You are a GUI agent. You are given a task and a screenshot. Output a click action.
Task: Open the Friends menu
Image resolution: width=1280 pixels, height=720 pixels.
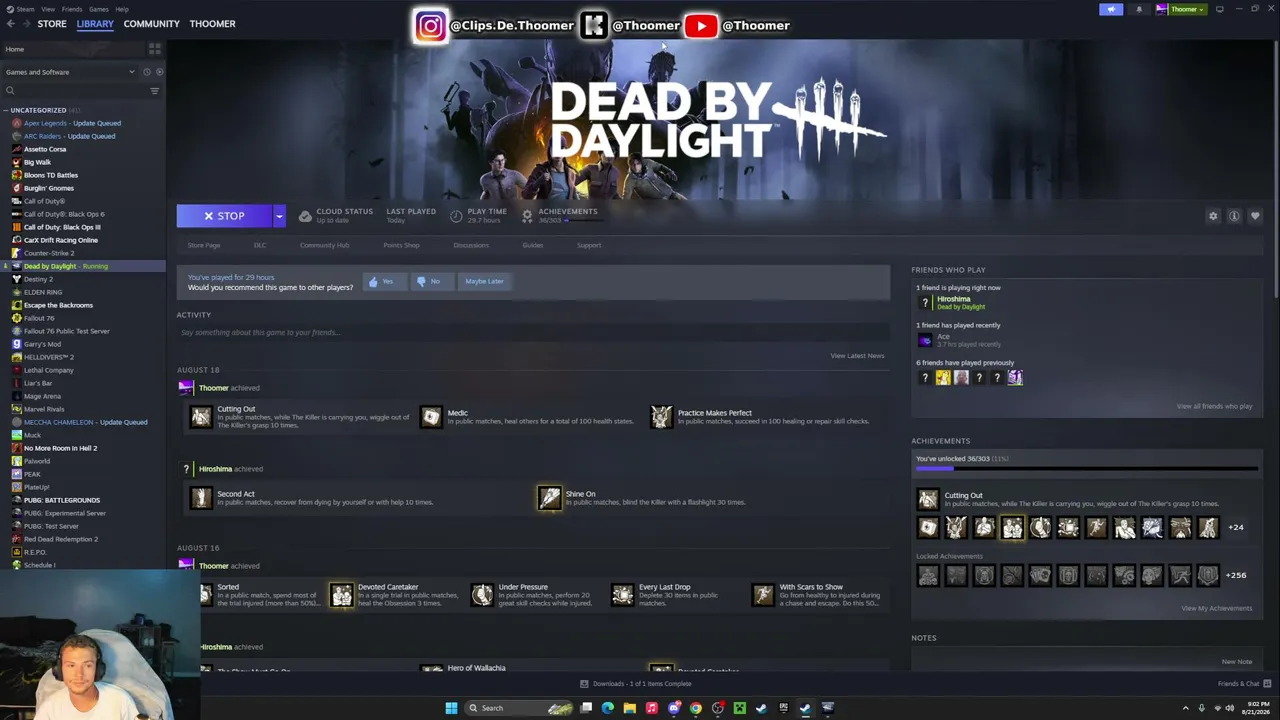tap(72, 9)
